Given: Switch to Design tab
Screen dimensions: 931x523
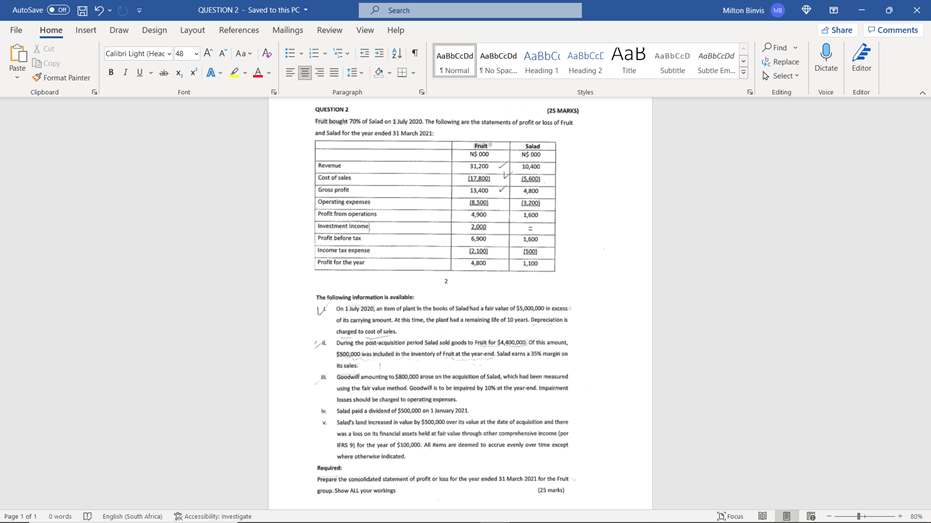Looking at the screenshot, I should (x=154, y=30).
